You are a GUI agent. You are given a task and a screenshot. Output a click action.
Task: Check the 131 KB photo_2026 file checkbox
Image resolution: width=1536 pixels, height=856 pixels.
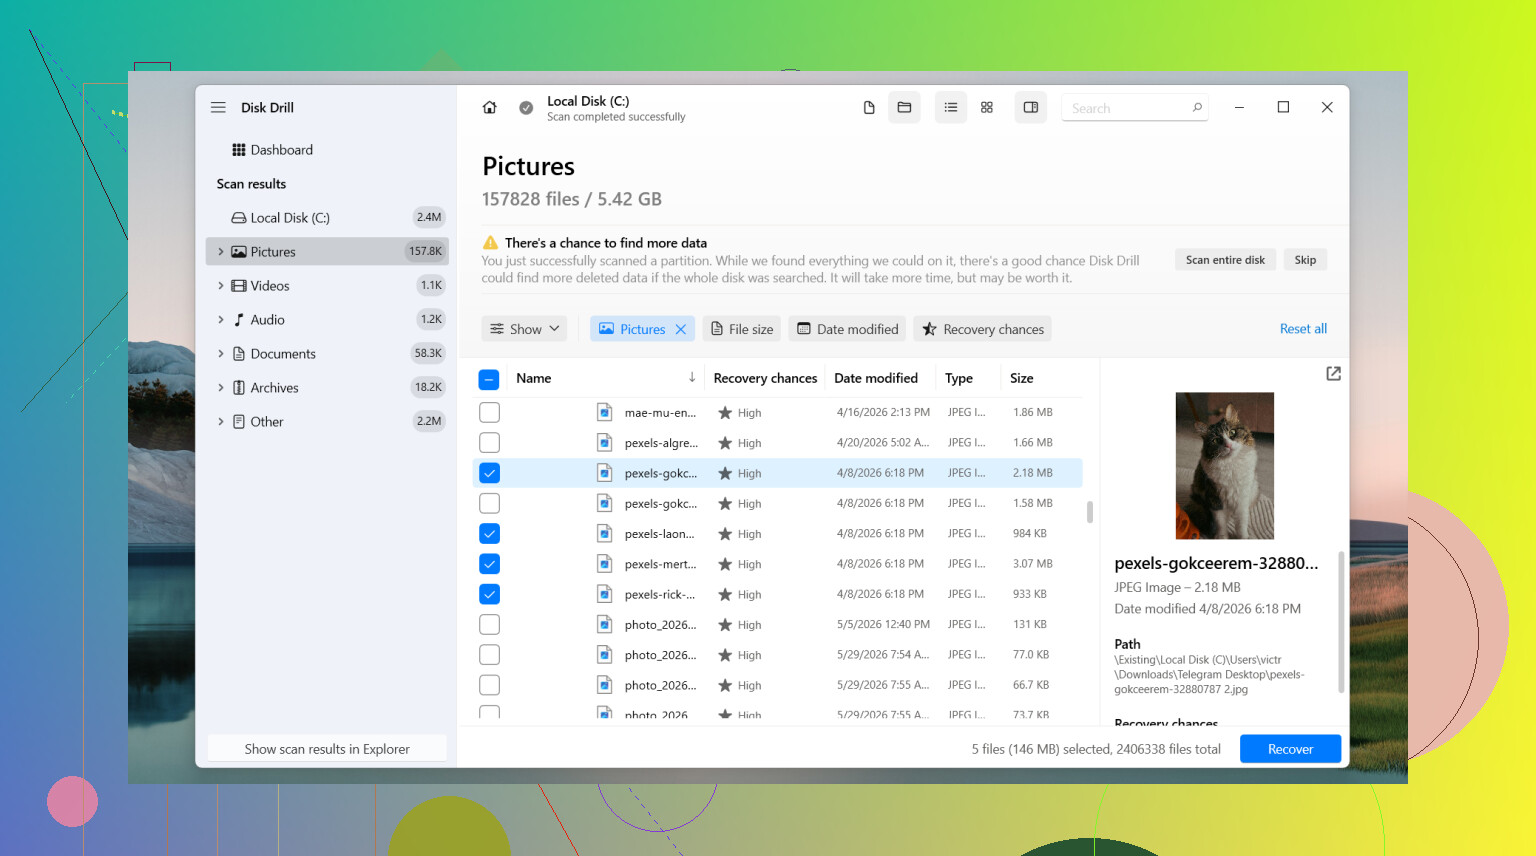coord(489,624)
